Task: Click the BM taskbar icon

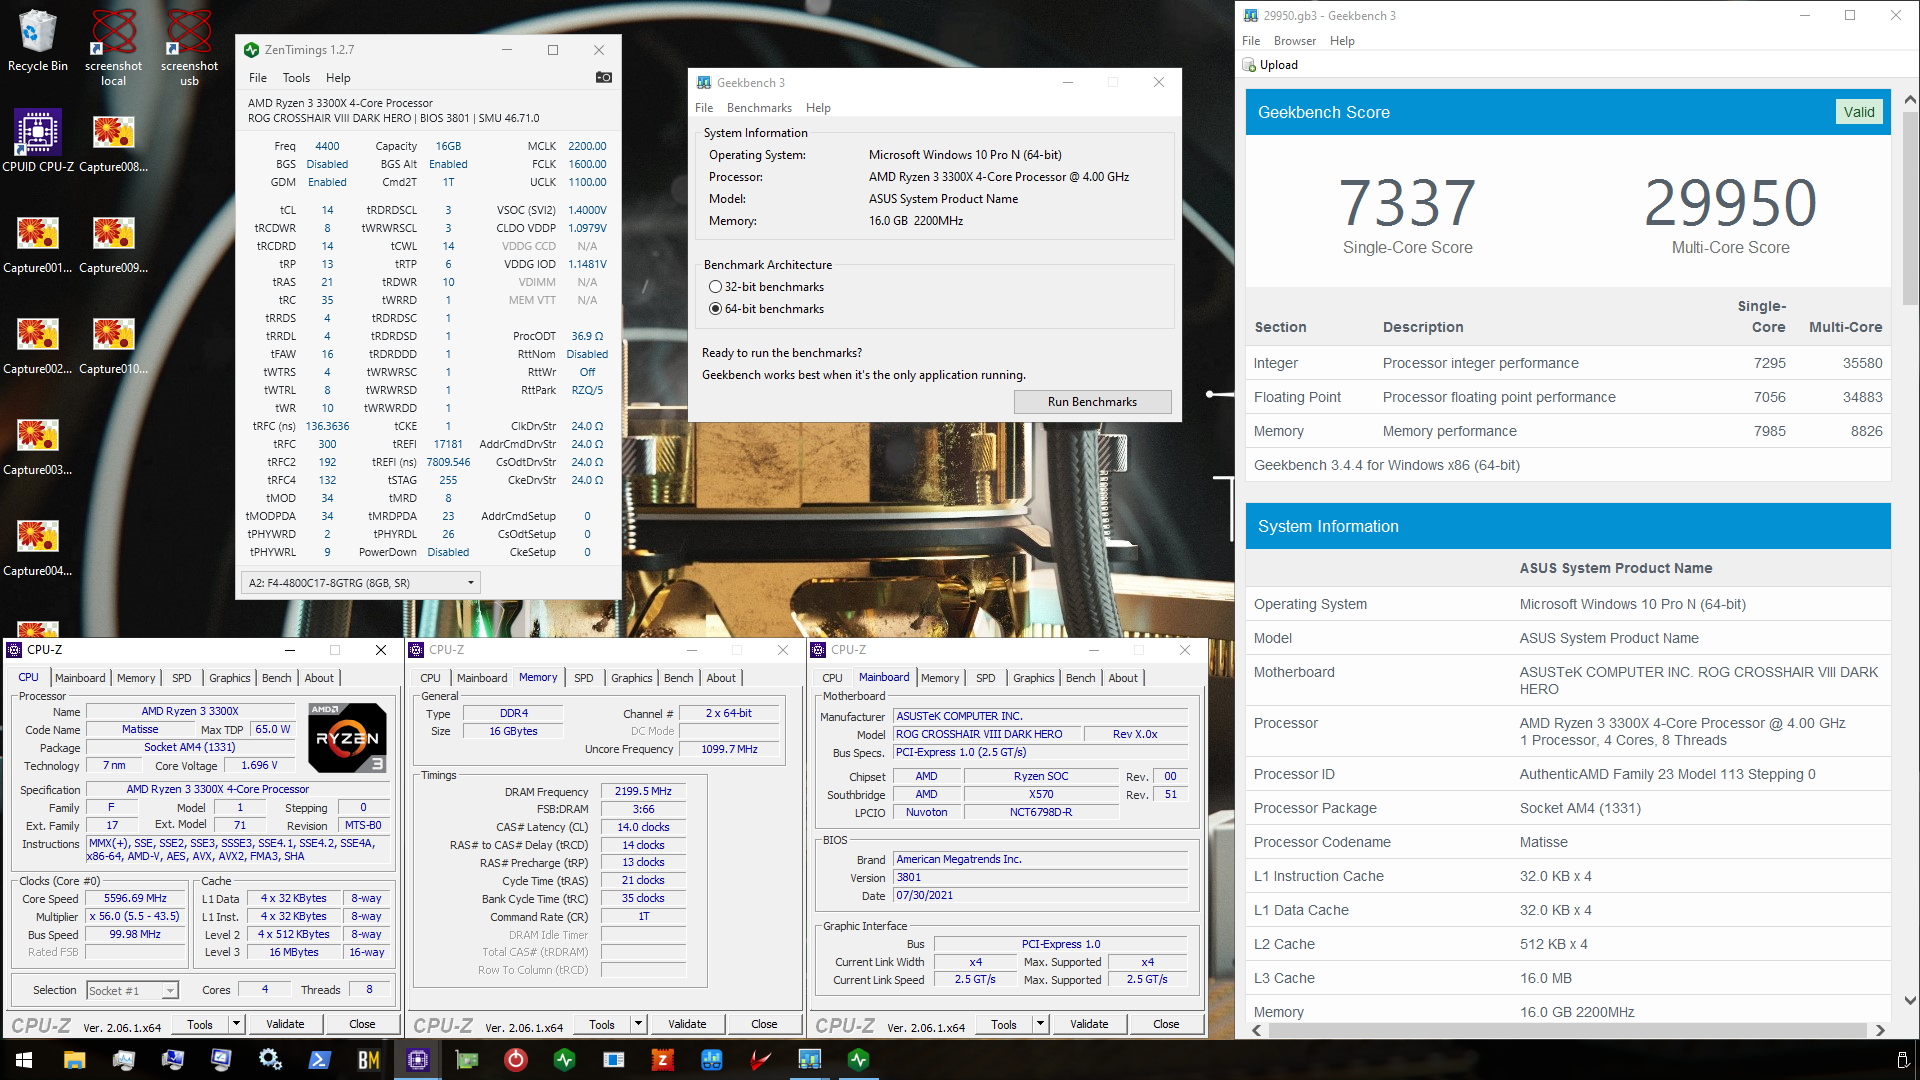Action: coord(368,1059)
